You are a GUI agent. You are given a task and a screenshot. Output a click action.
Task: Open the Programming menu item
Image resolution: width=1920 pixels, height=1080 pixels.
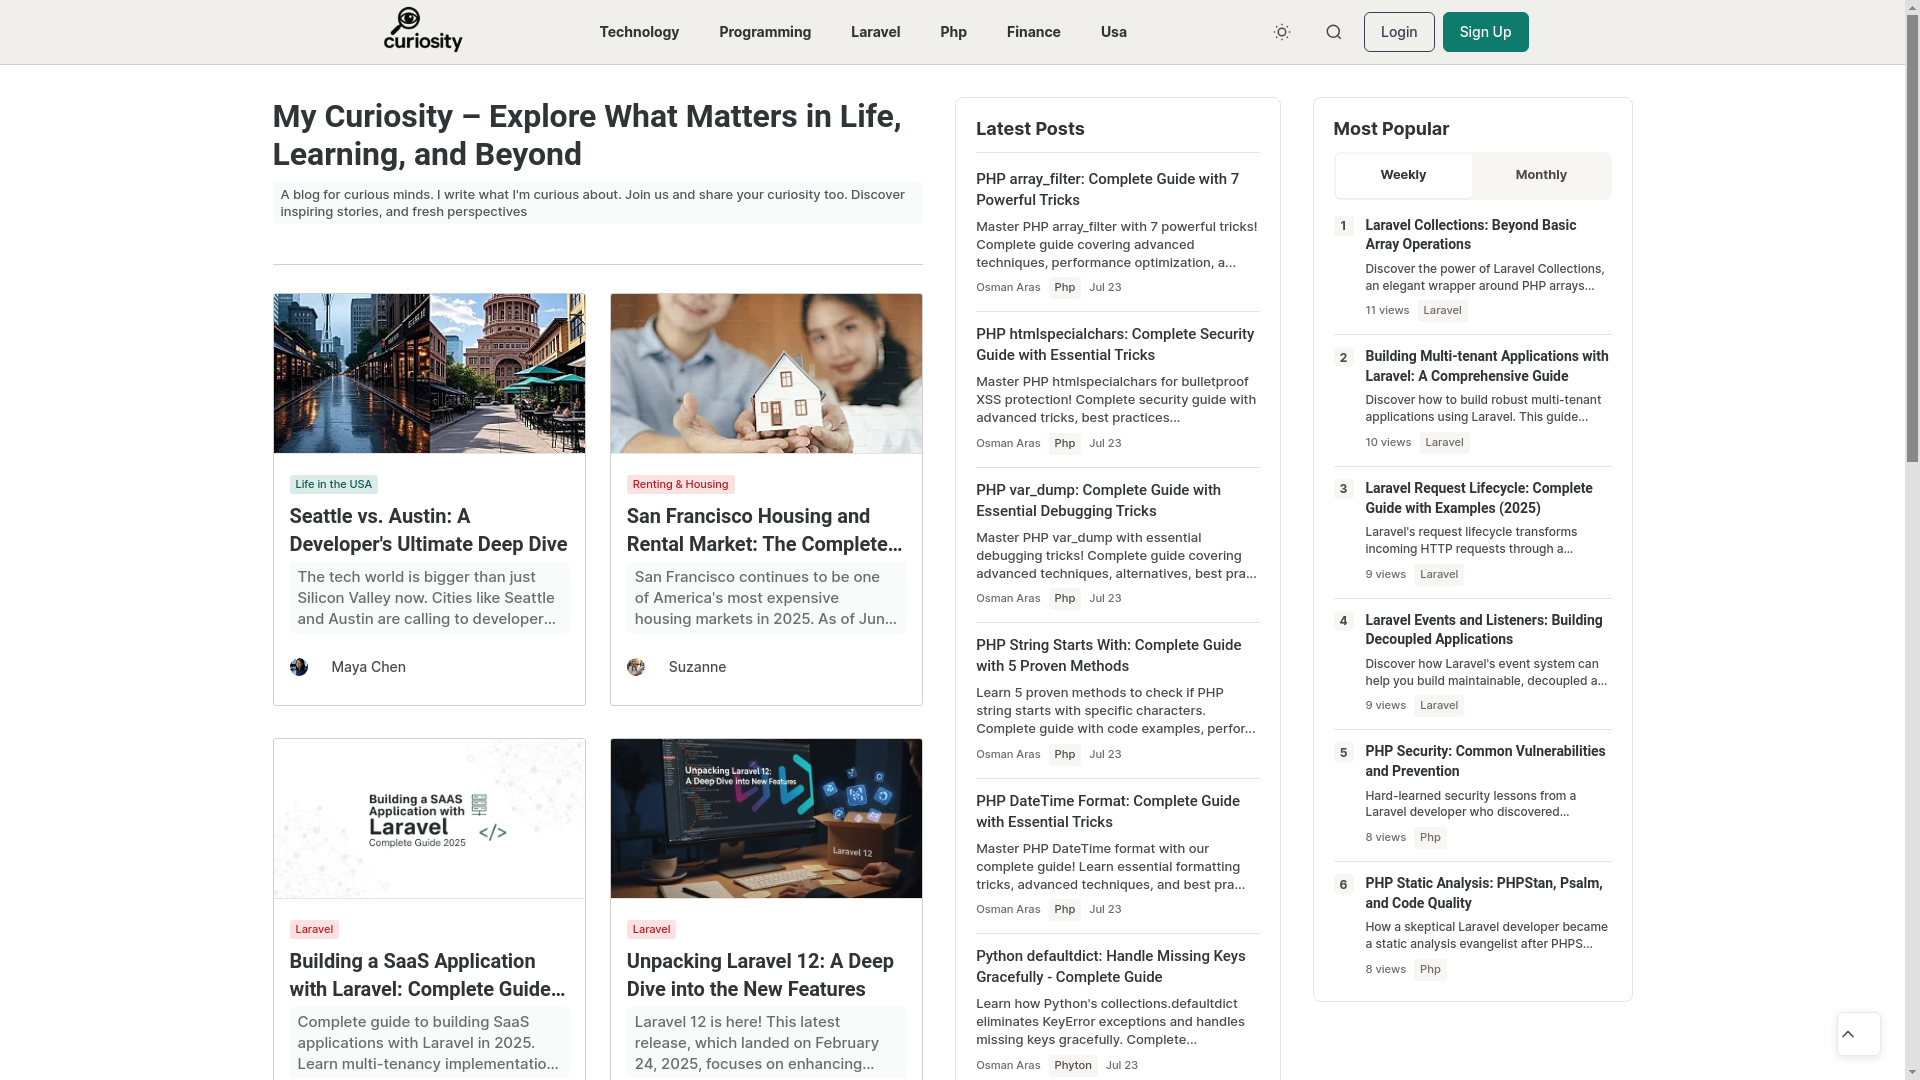(x=765, y=32)
